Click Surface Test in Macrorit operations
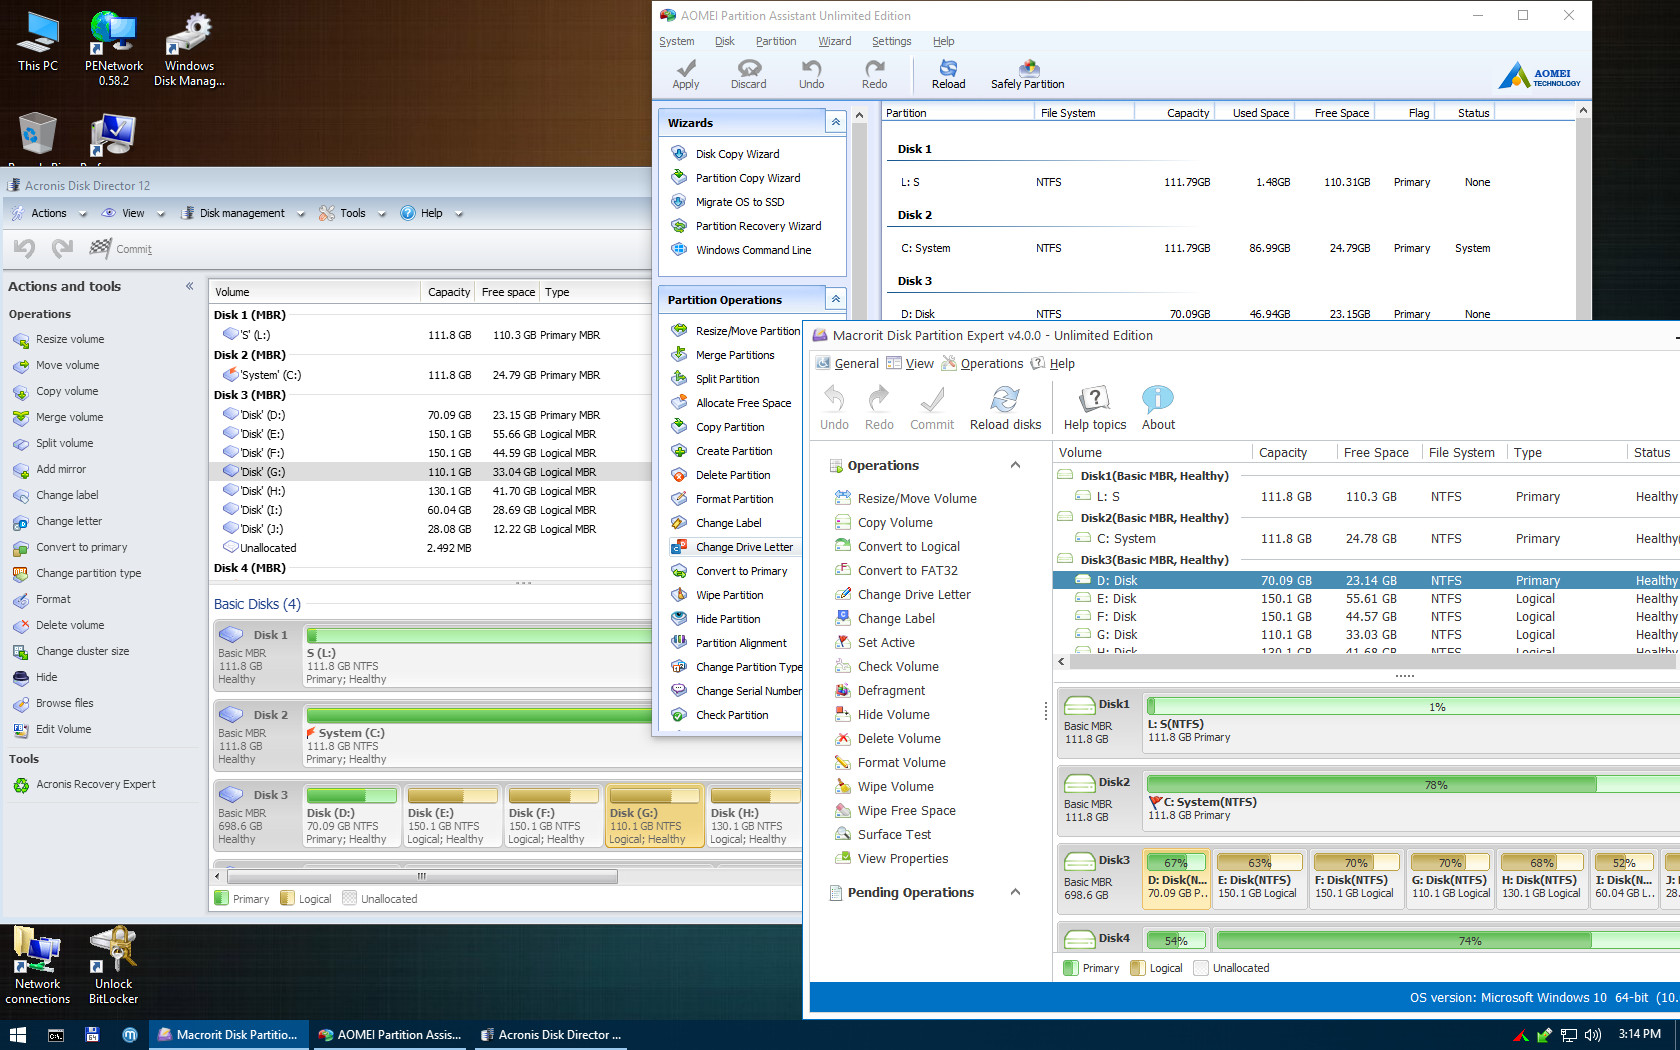This screenshot has height=1050, width=1680. coord(894,834)
